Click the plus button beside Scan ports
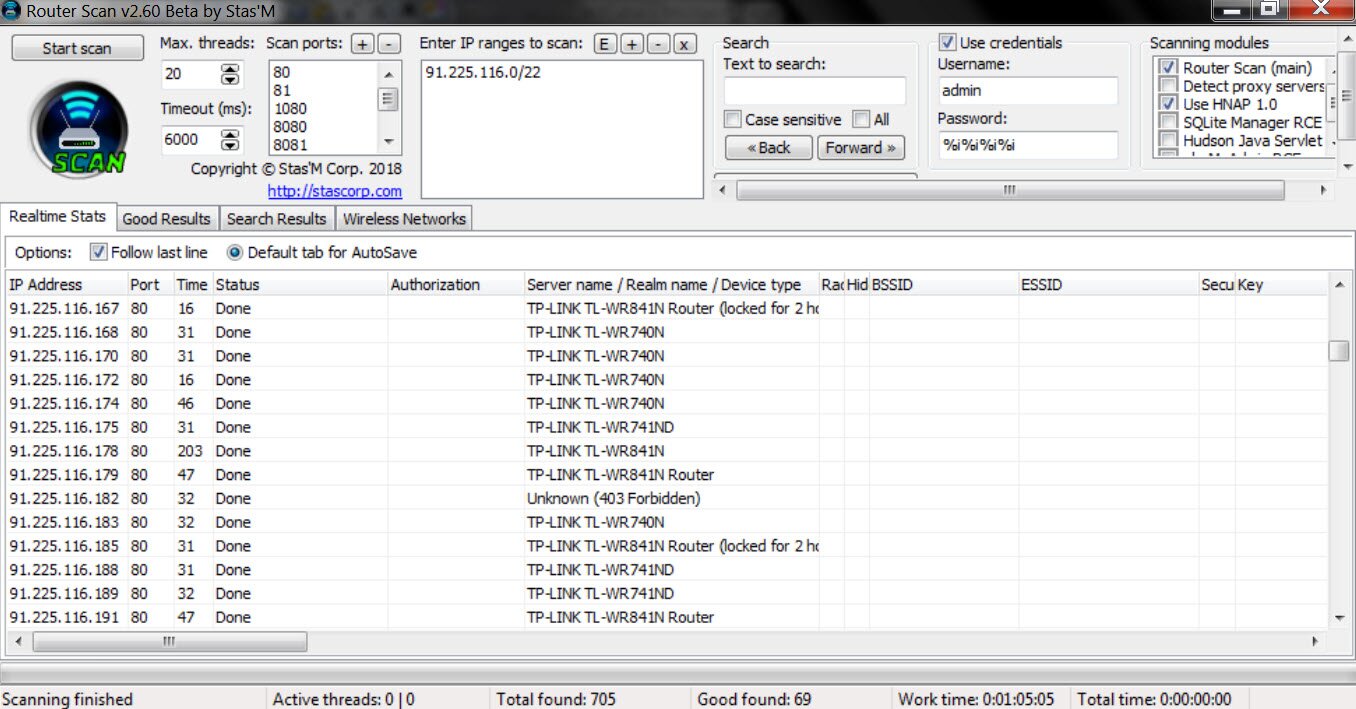Screen dimensions: 1356x709 (x=362, y=44)
